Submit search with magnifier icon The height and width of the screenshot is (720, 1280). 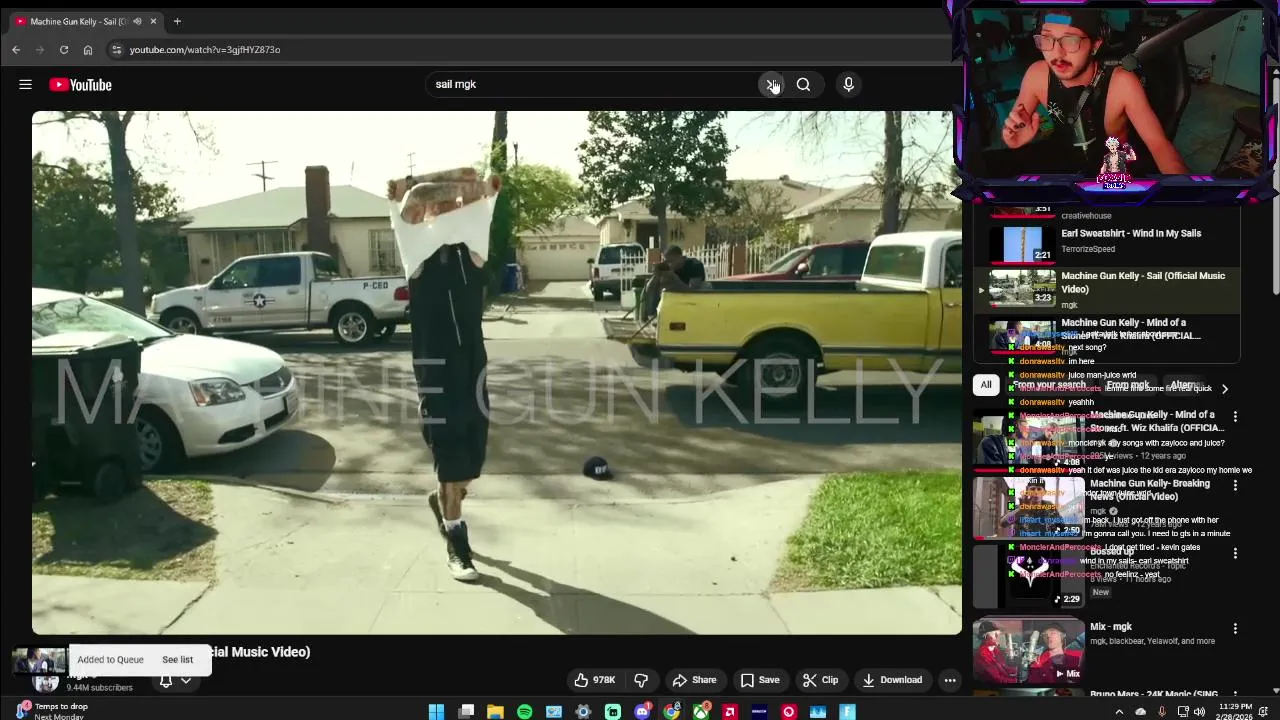coord(803,85)
